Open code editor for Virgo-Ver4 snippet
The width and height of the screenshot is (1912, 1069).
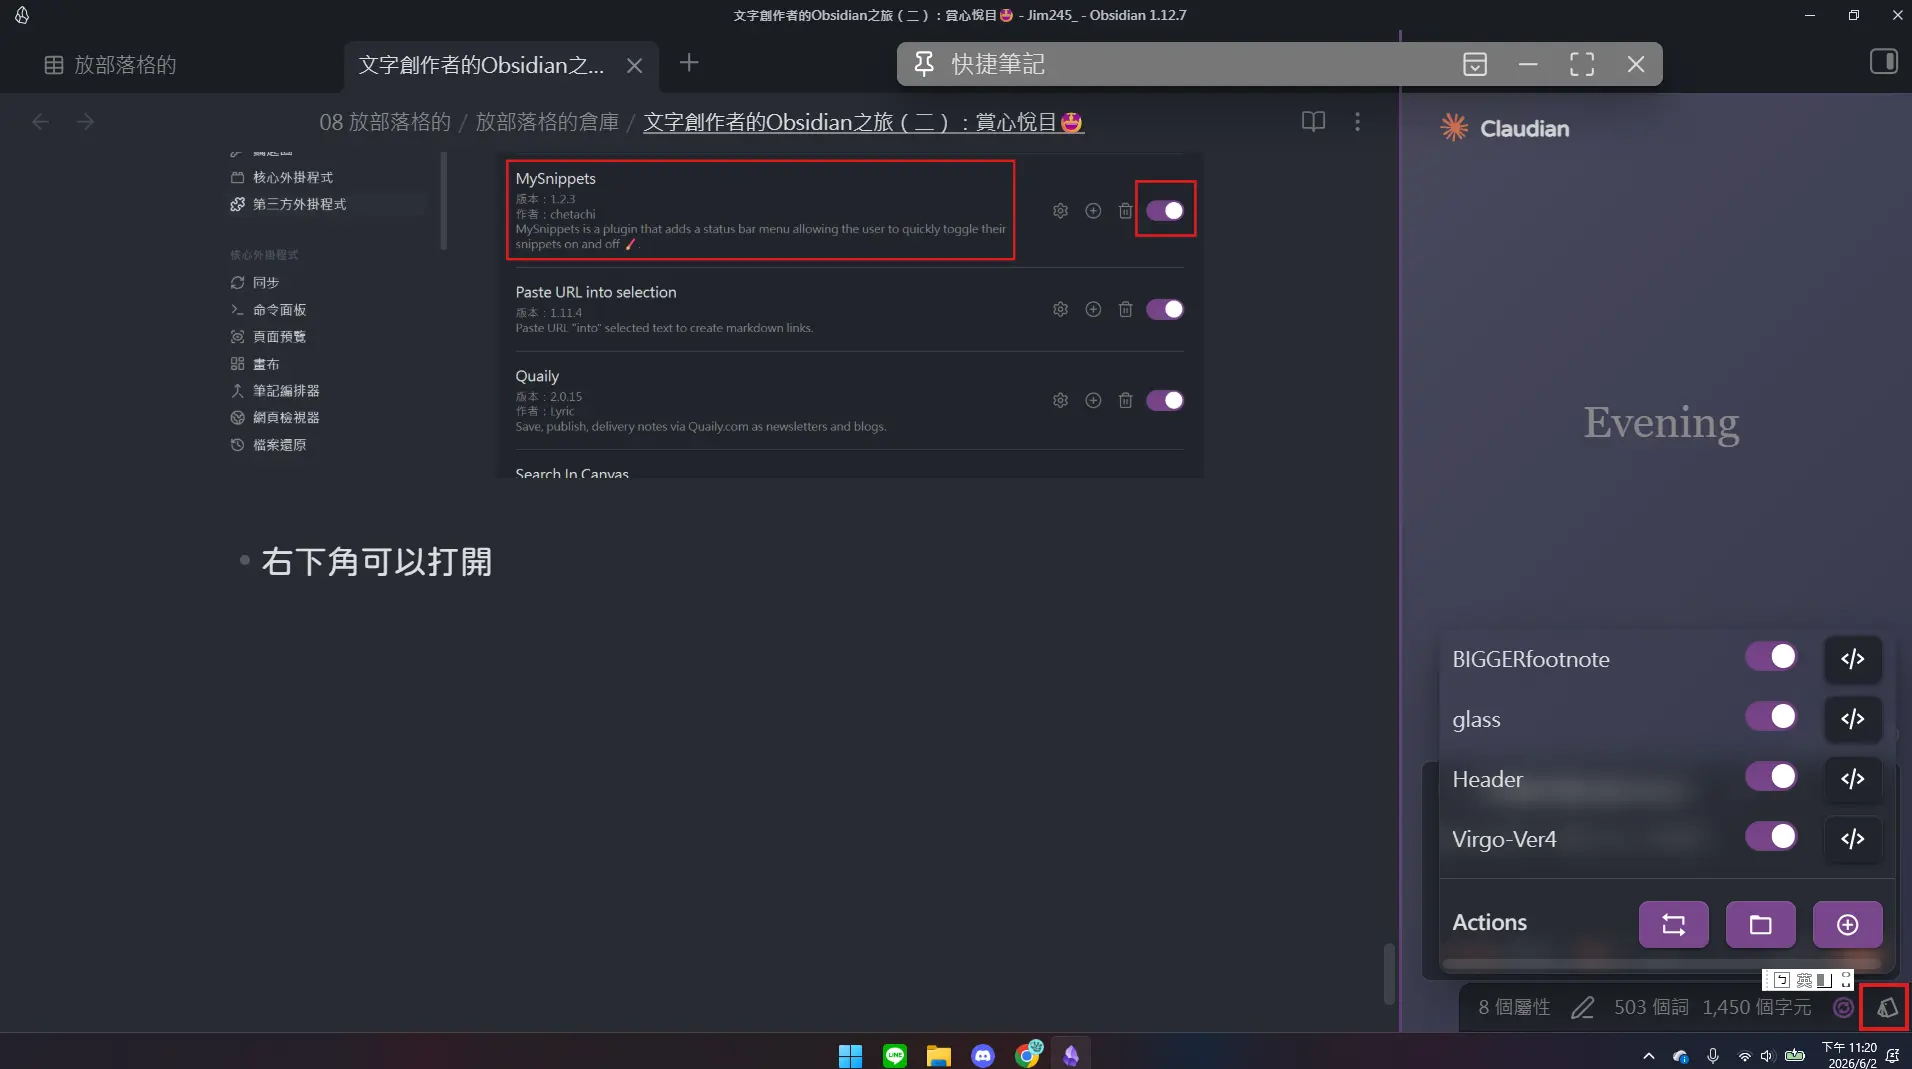point(1852,839)
